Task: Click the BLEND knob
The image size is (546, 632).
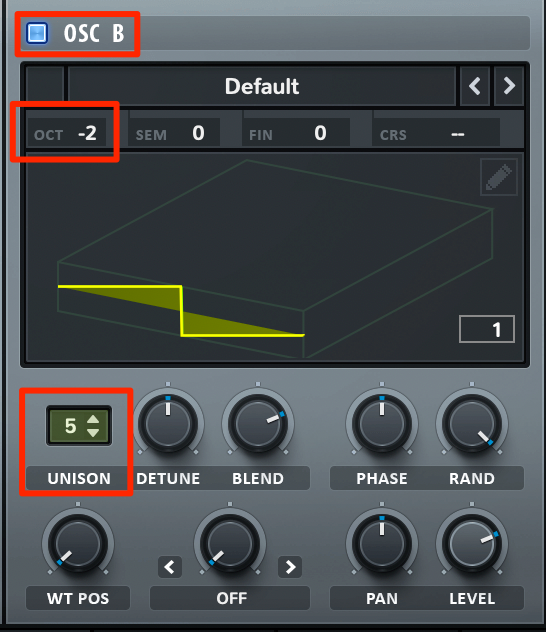Action: 258,424
